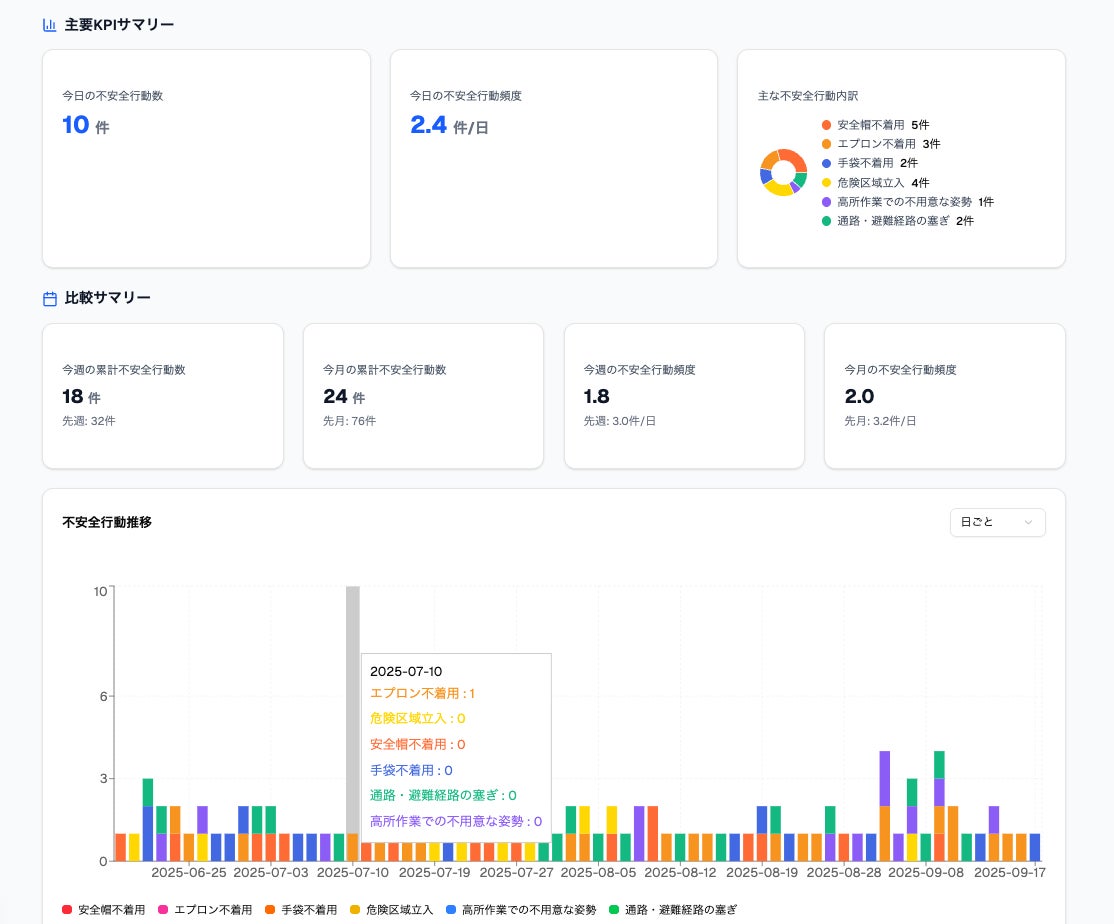Toggle the 安全帽不着用 series label in the chart legend
This screenshot has width=1114, height=924.
111,910
